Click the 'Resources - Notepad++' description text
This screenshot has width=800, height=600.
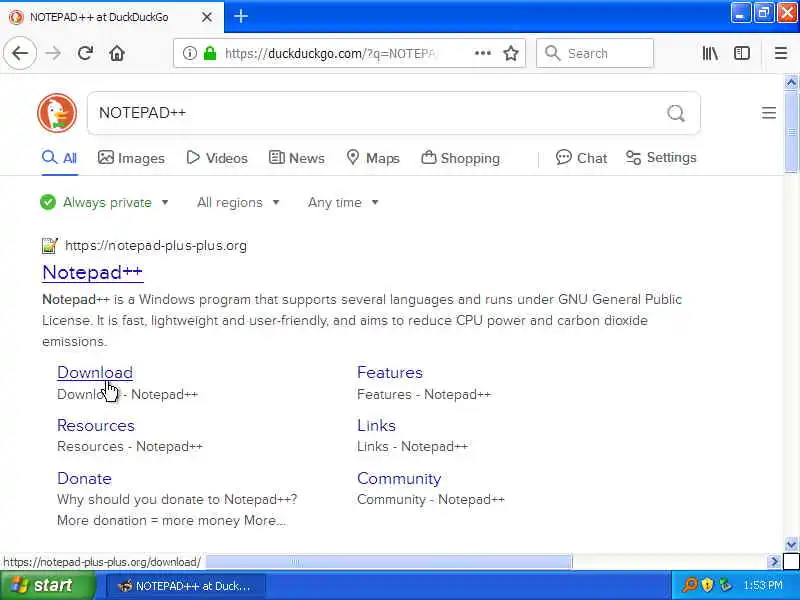click(130, 447)
